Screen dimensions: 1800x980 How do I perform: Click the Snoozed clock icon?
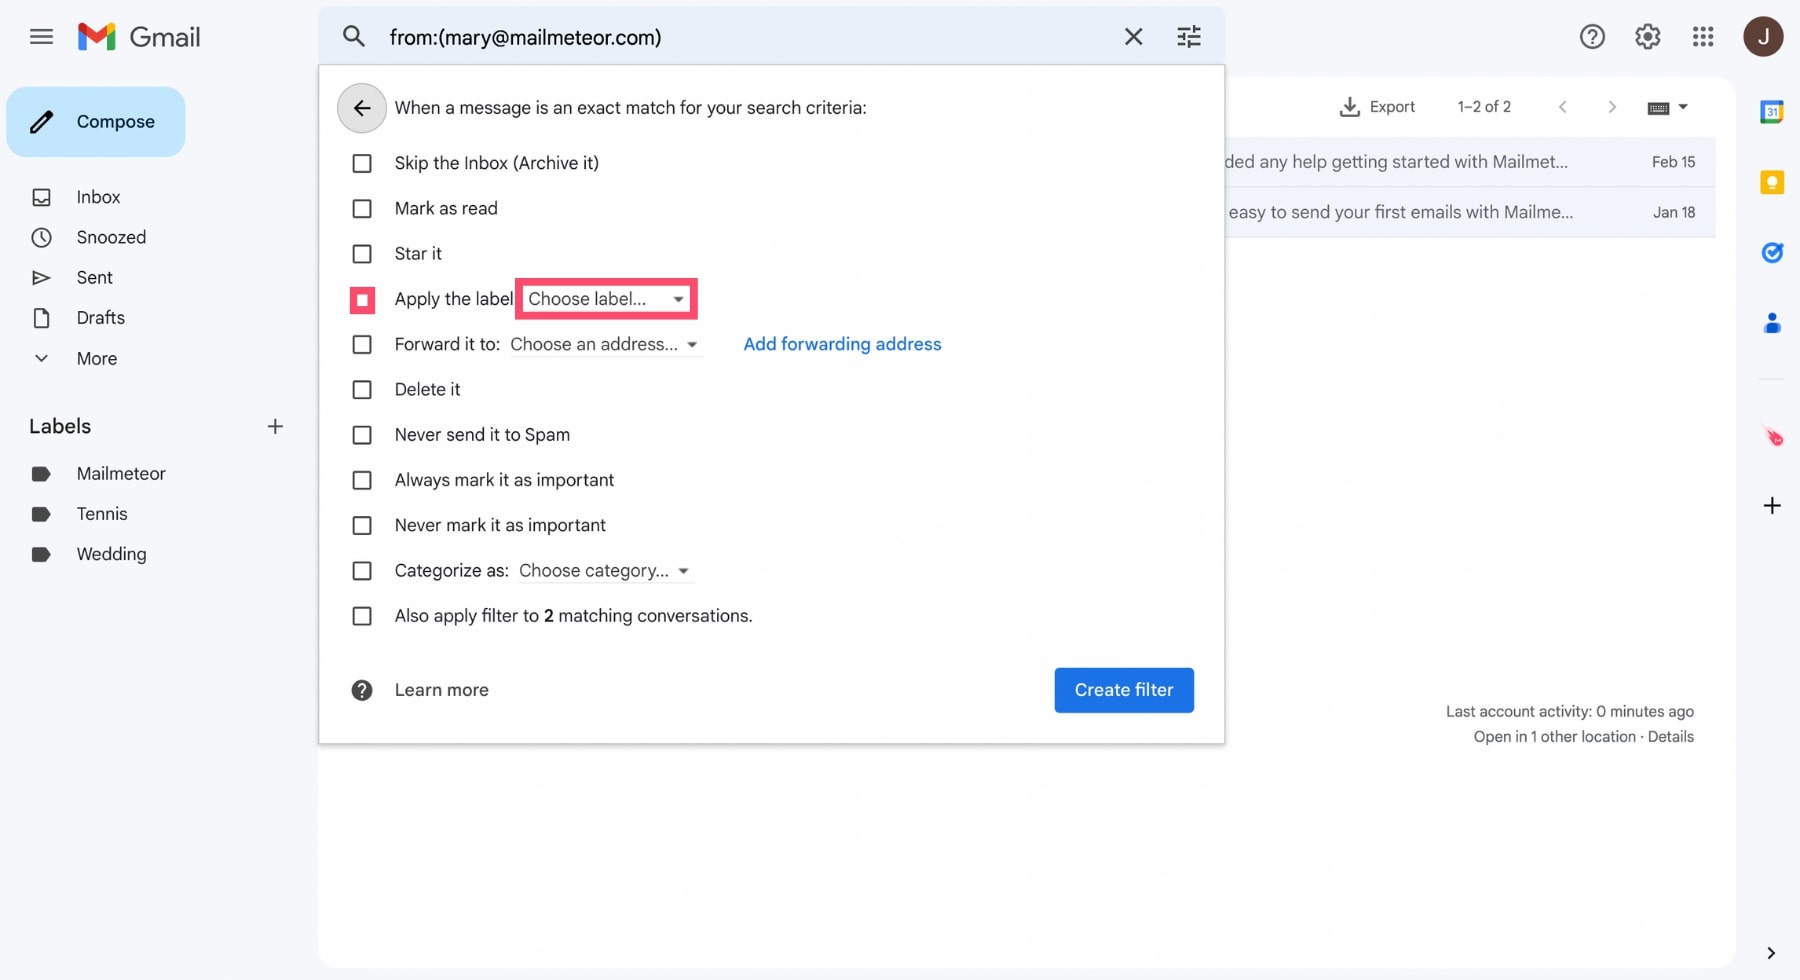[x=41, y=237]
